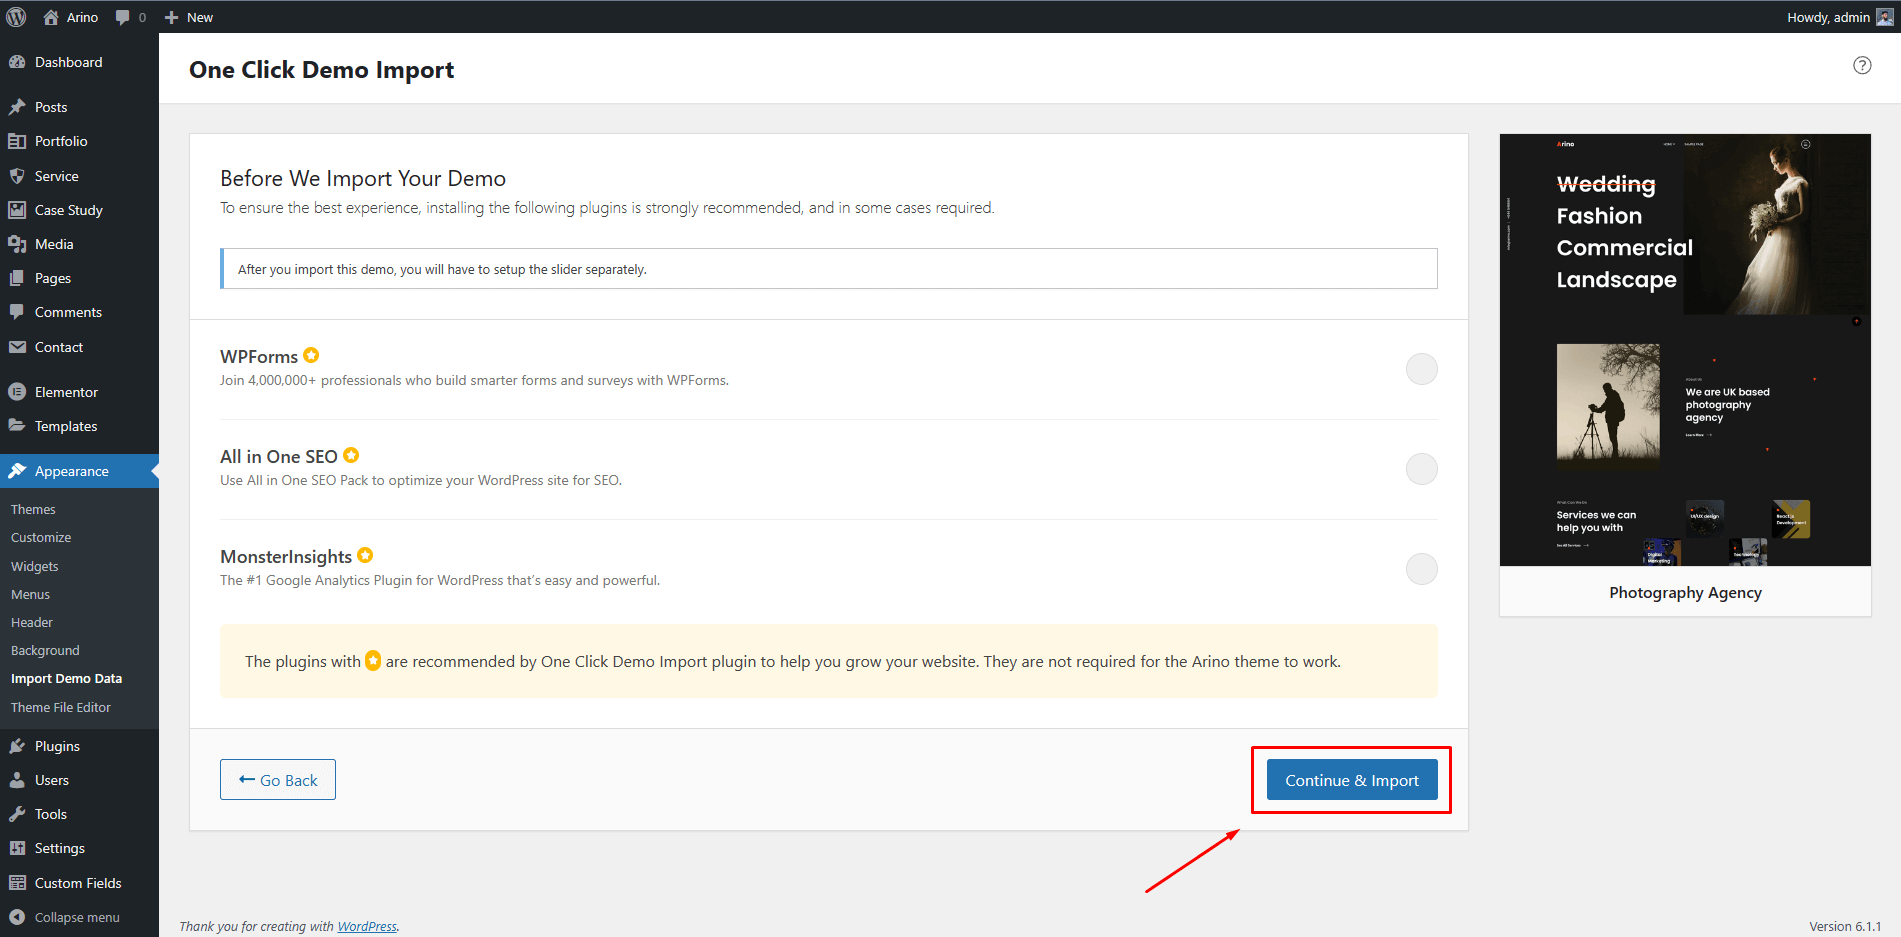Click the WordPress logo icon

coord(16,17)
